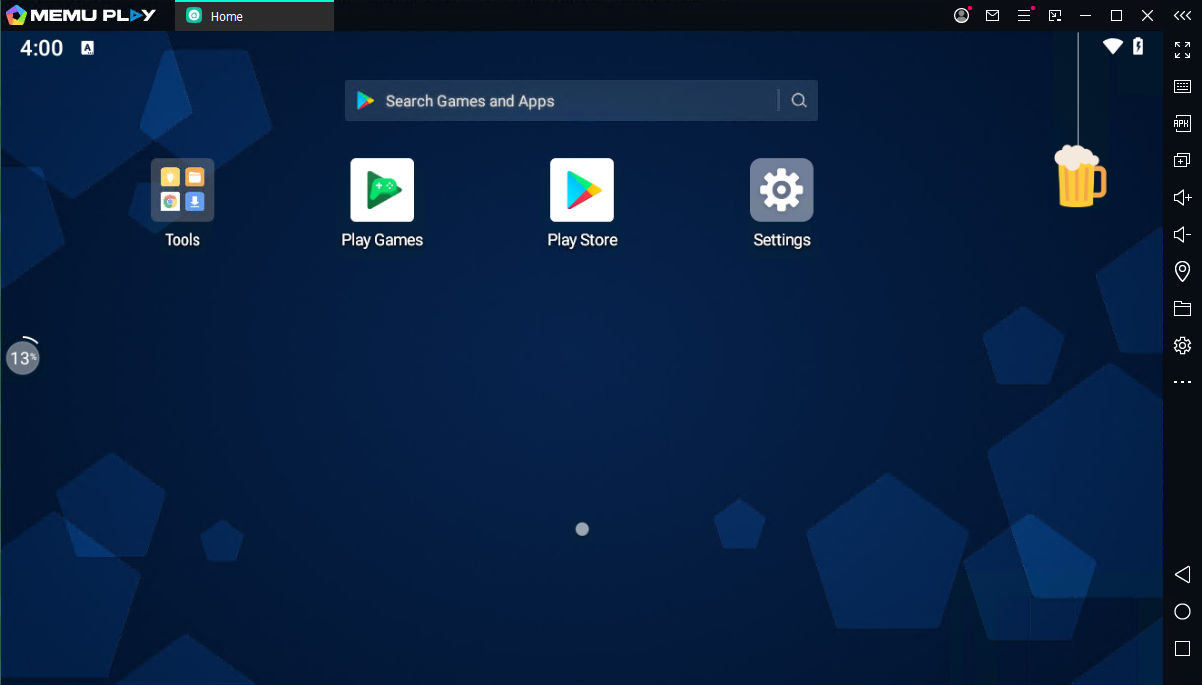
Task: Open the shared folder icon
Action: tap(1182, 308)
